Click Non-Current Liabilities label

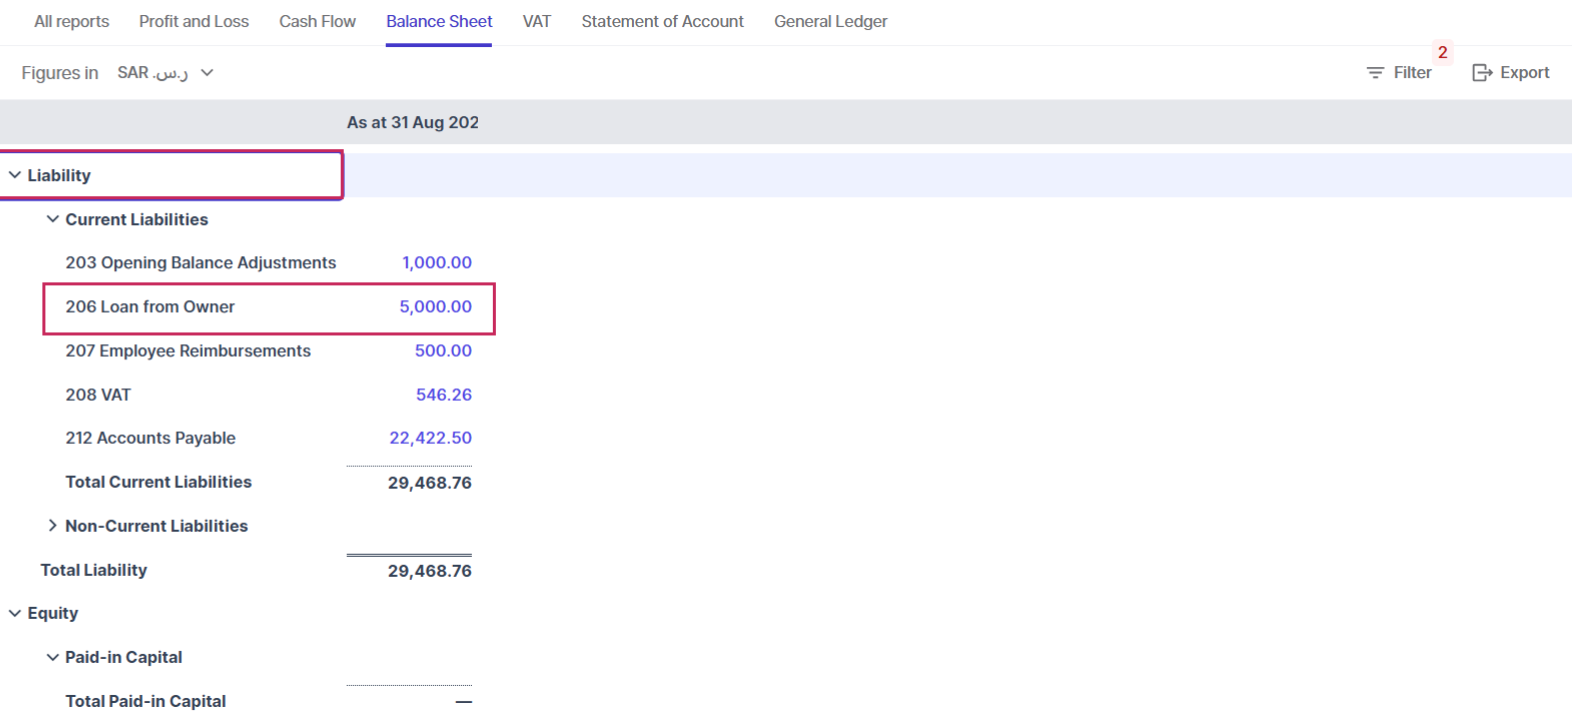(157, 526)
